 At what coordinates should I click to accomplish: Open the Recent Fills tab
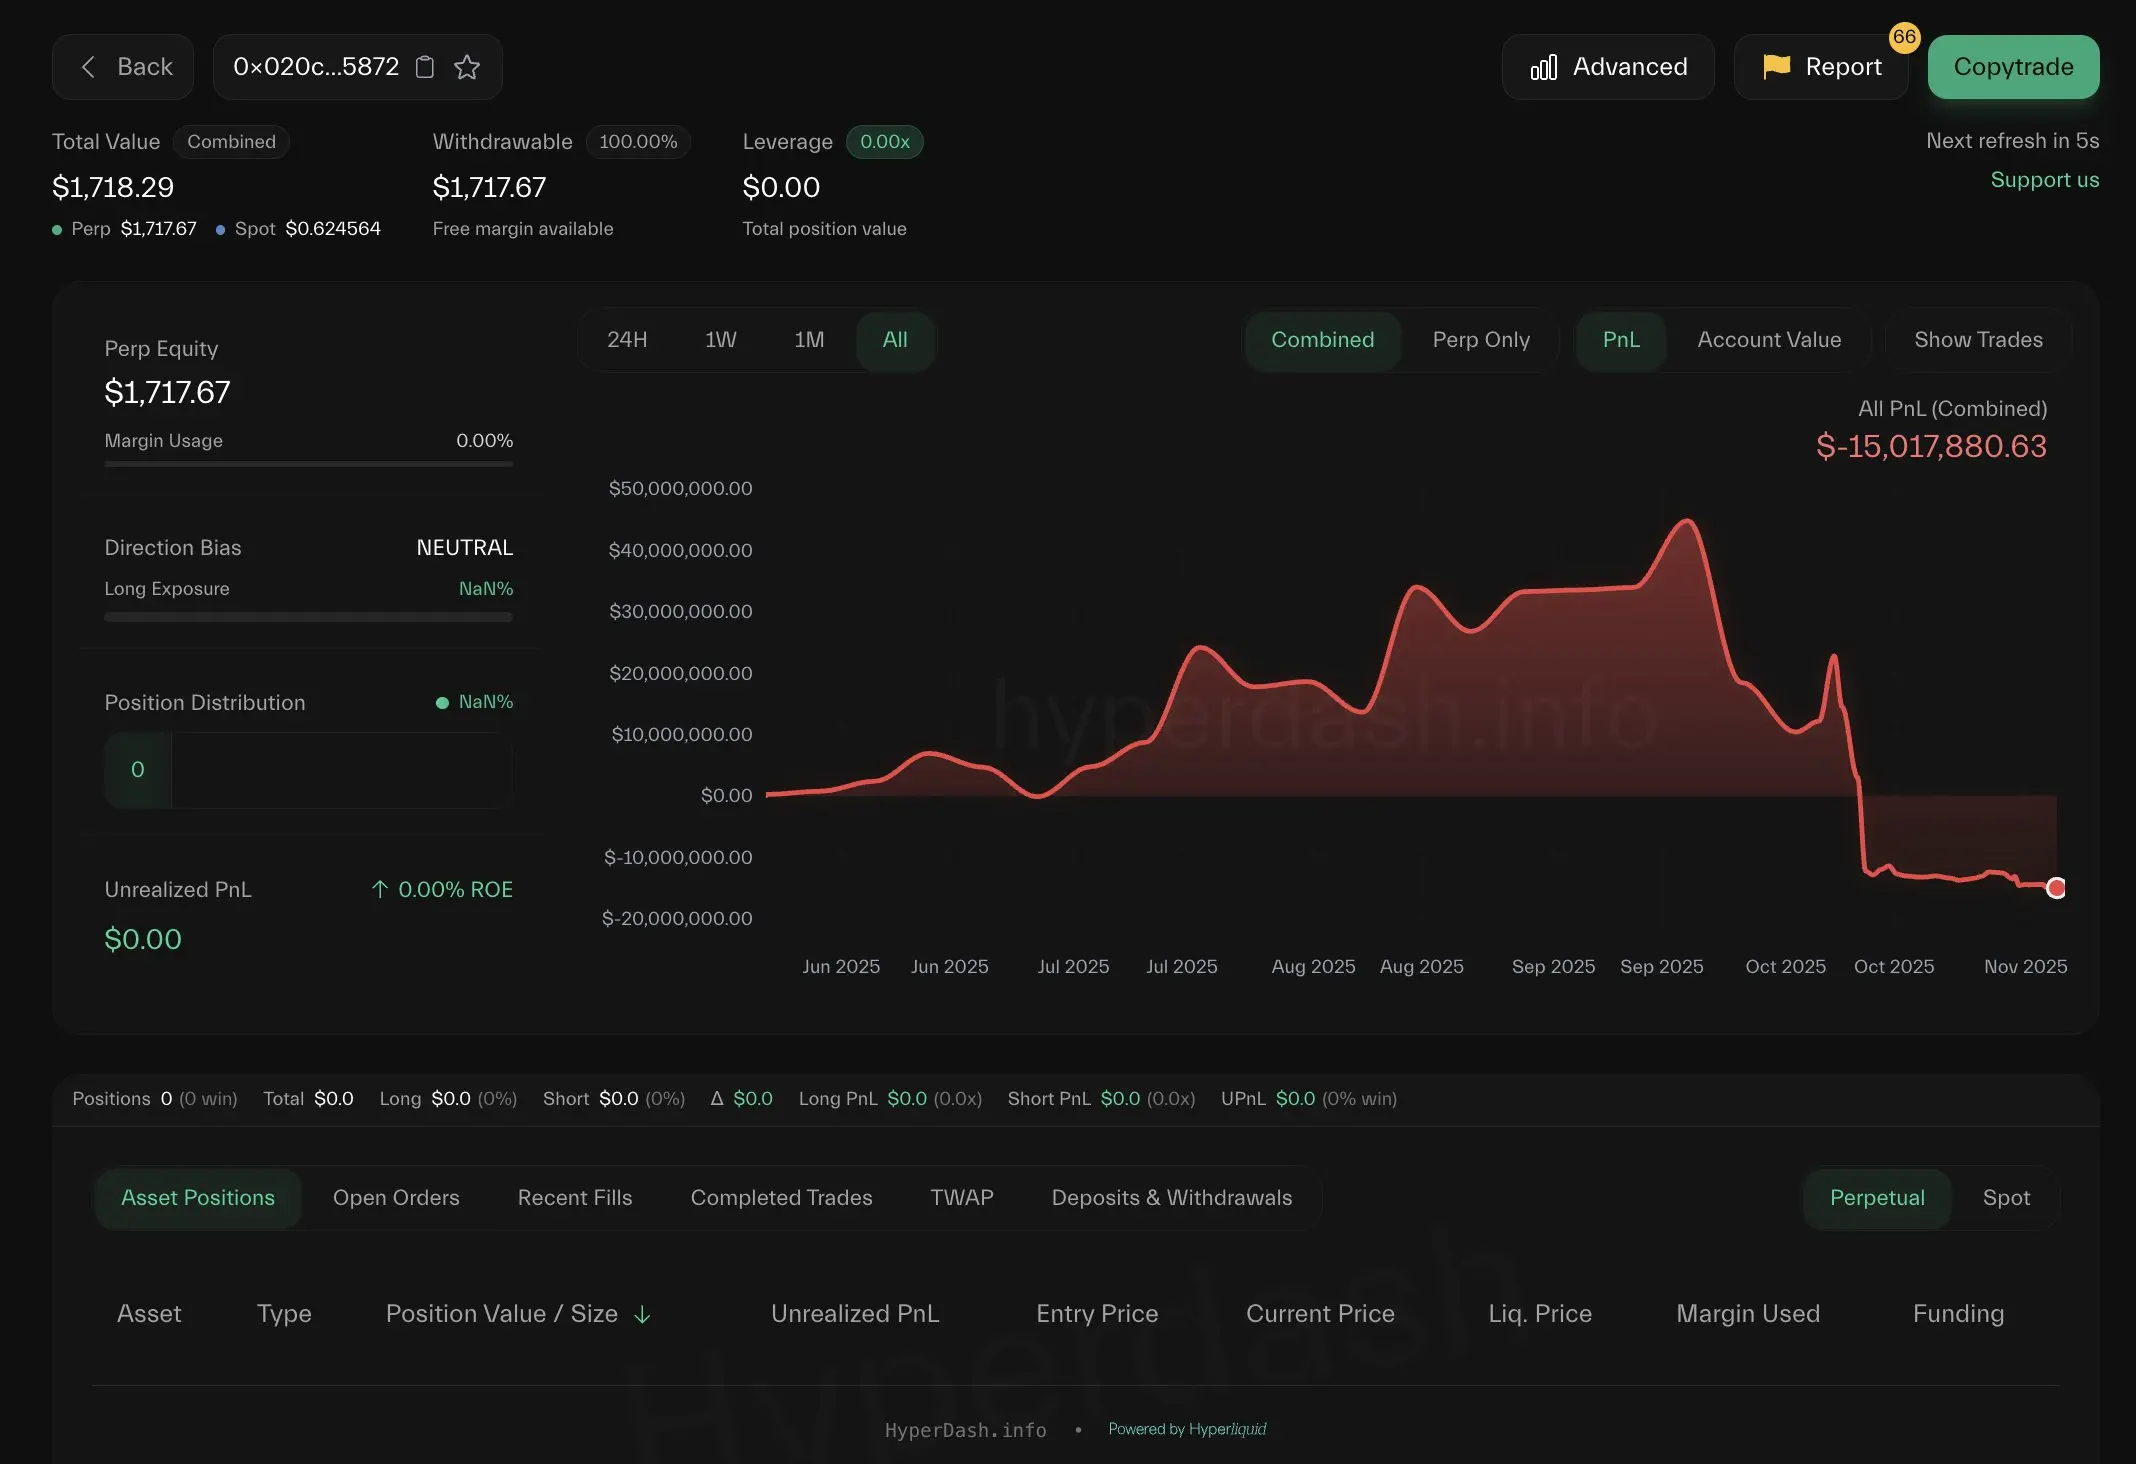click(x=575, y=1198)
